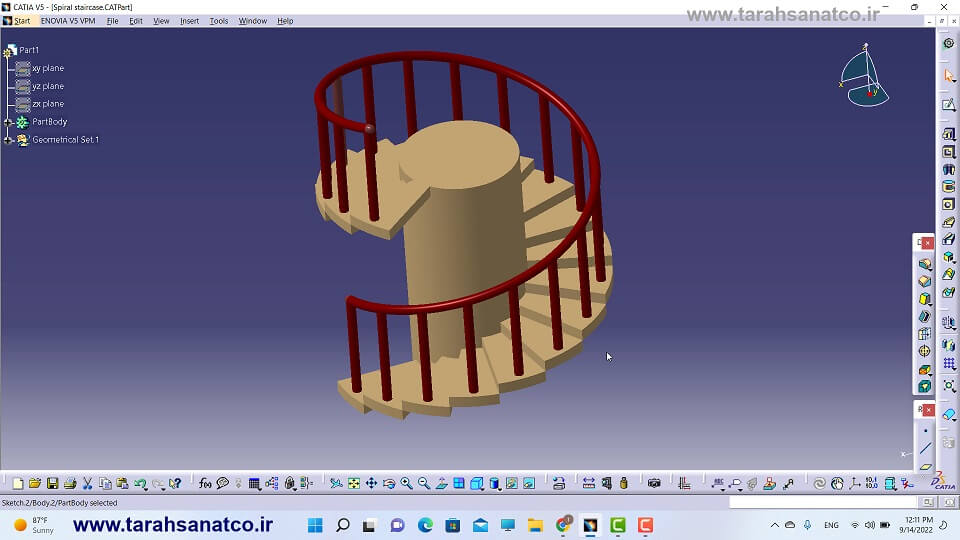Expand the Geometrical Set.1 node
The height and width of the screenshot is (540, 960).
tap(8, 140)
